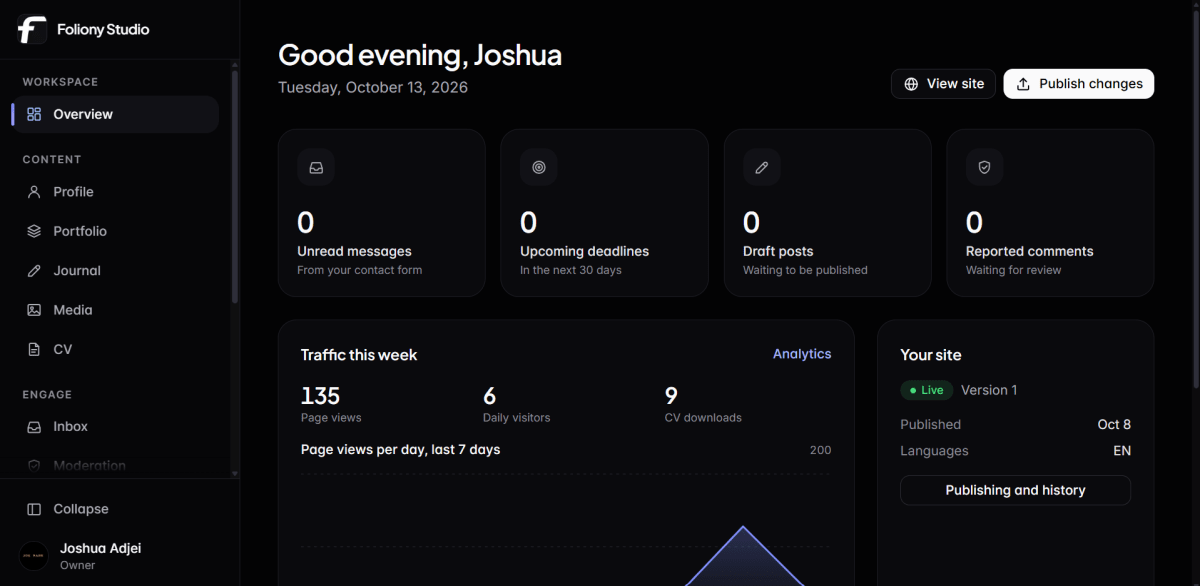
Task: Click the CV downloads stat label
Action: point(703,417)
